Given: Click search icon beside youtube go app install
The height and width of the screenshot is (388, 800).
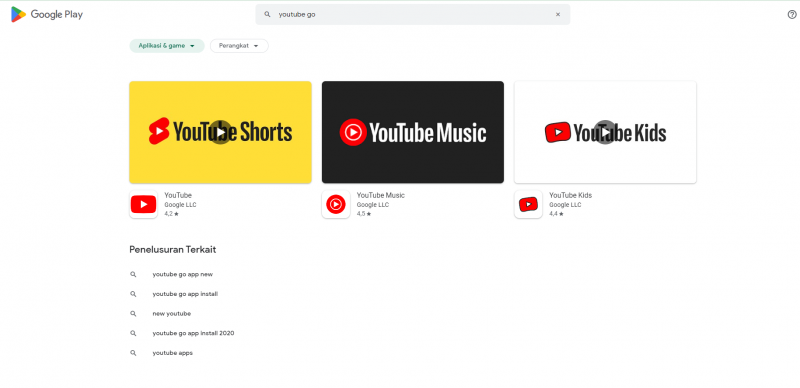Looking at the screenshot, I should 133,294.
